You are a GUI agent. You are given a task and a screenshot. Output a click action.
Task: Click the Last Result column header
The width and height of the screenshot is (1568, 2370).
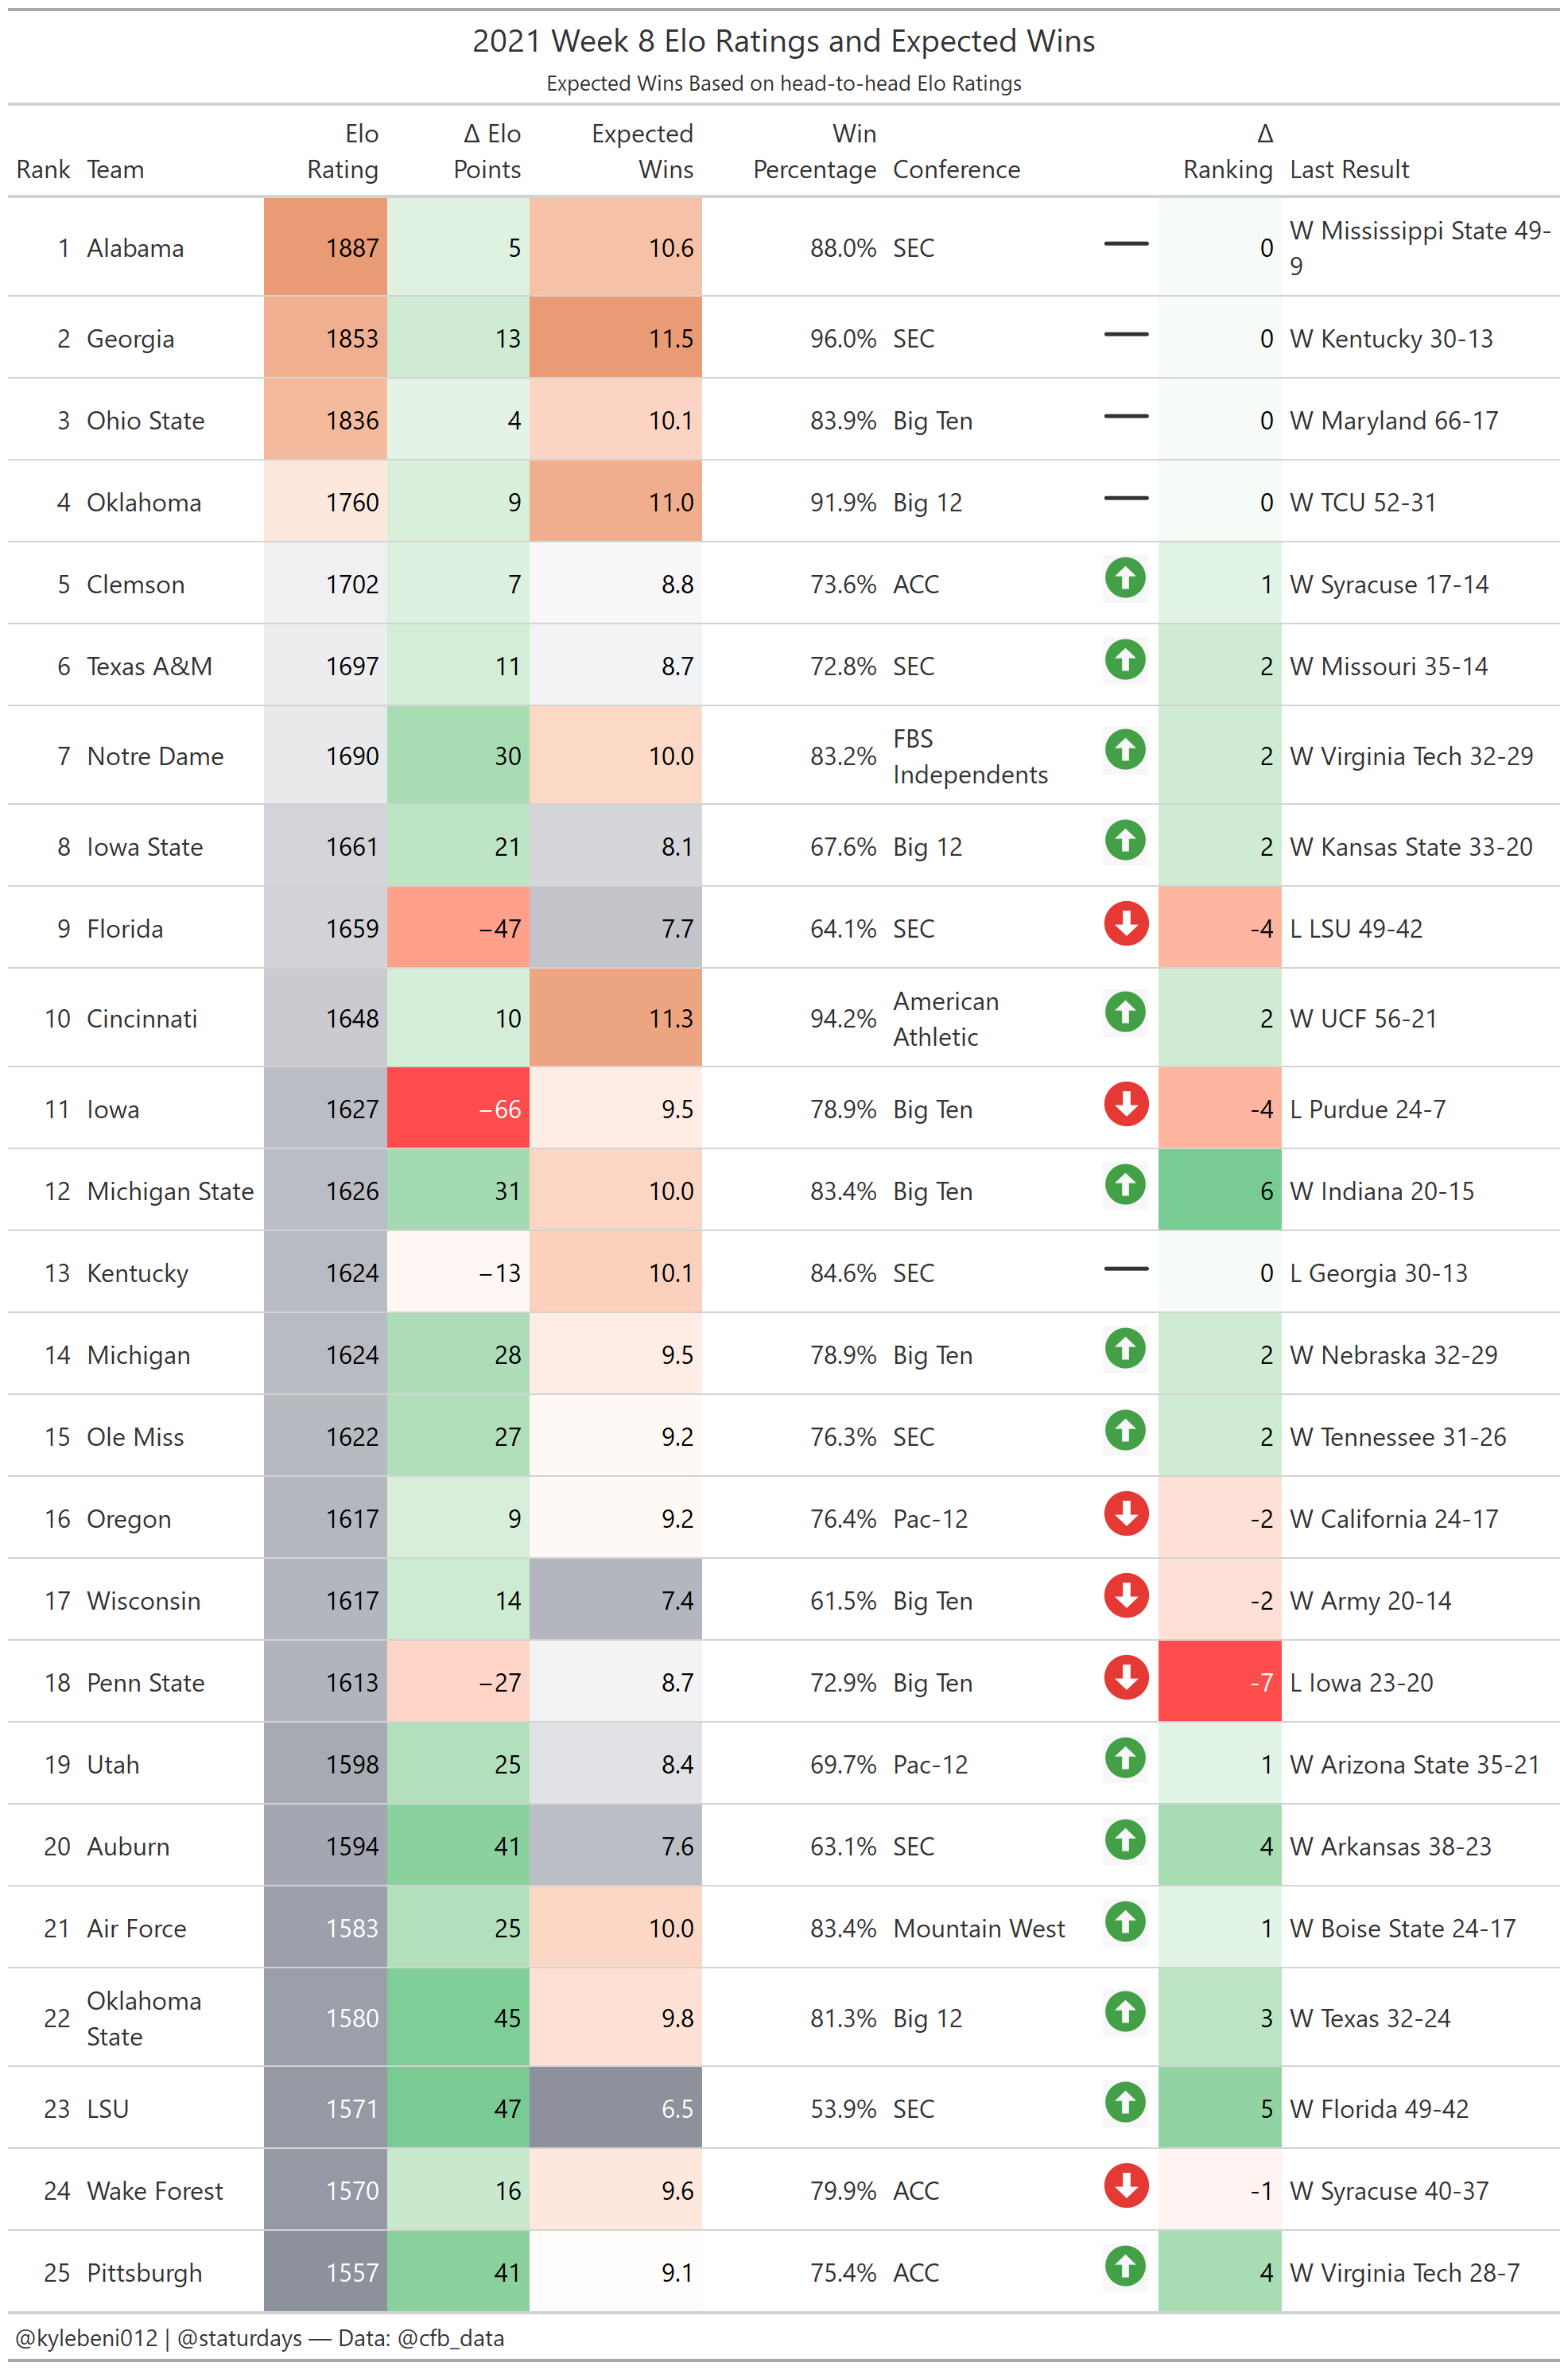pyautogui.click(x=1349, y=169)
